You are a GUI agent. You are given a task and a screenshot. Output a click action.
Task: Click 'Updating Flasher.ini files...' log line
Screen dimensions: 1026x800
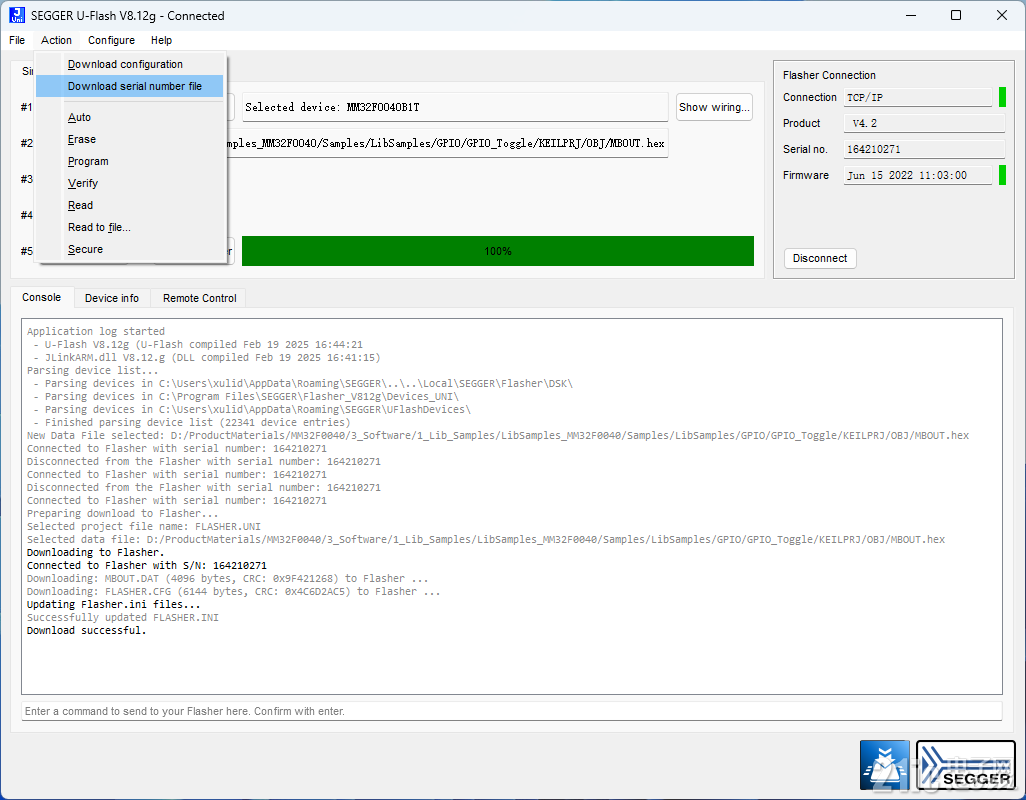pos(113,604)
